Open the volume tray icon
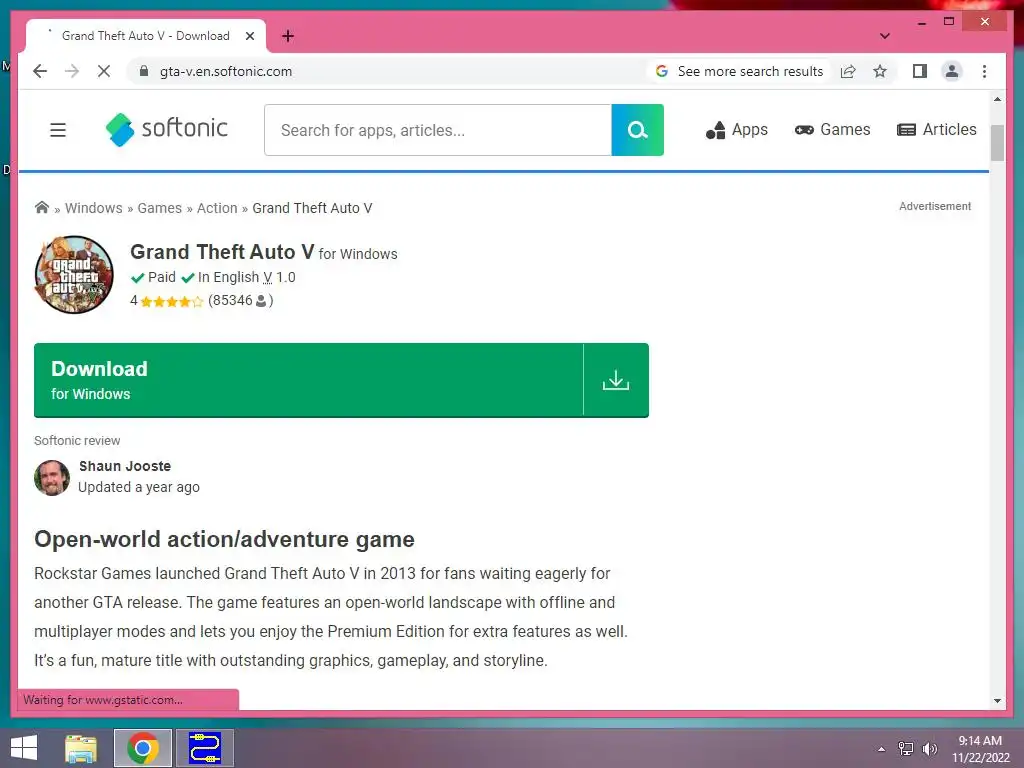 930,749
